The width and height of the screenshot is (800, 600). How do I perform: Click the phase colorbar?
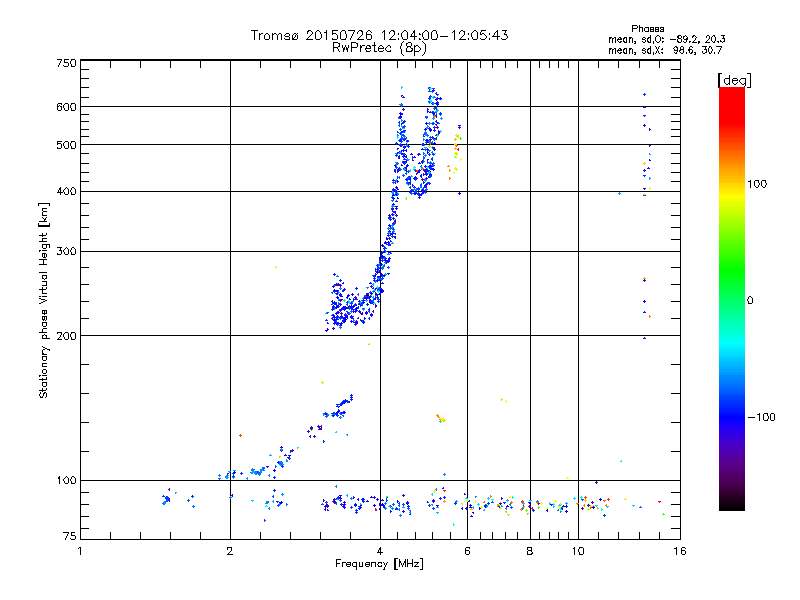point(732,299)
